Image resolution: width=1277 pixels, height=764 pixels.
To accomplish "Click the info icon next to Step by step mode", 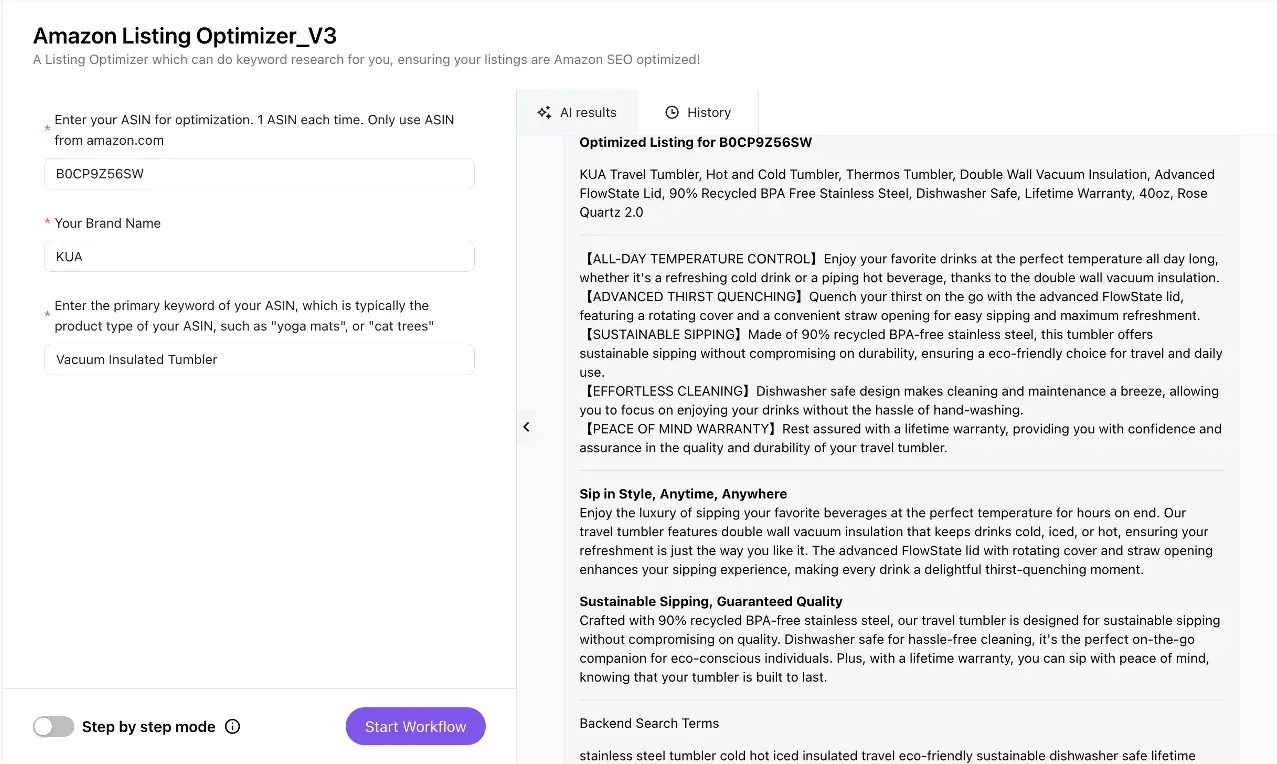I will pyautogui.click(x=233, y=727).
